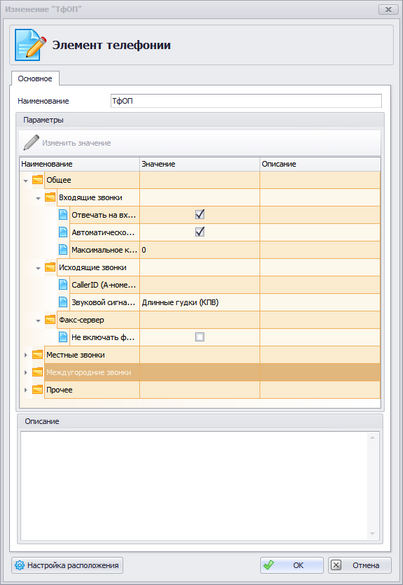This screenshot has width=403, height=585.
Task: Click the value 0 of Максимальное к…
Action: (x=144, y=250)
